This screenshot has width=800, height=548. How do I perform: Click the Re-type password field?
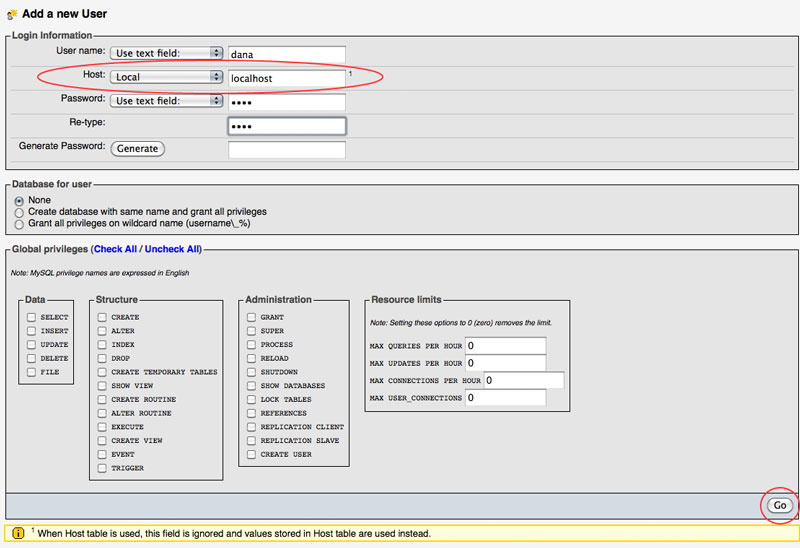[x=286, y=126]
